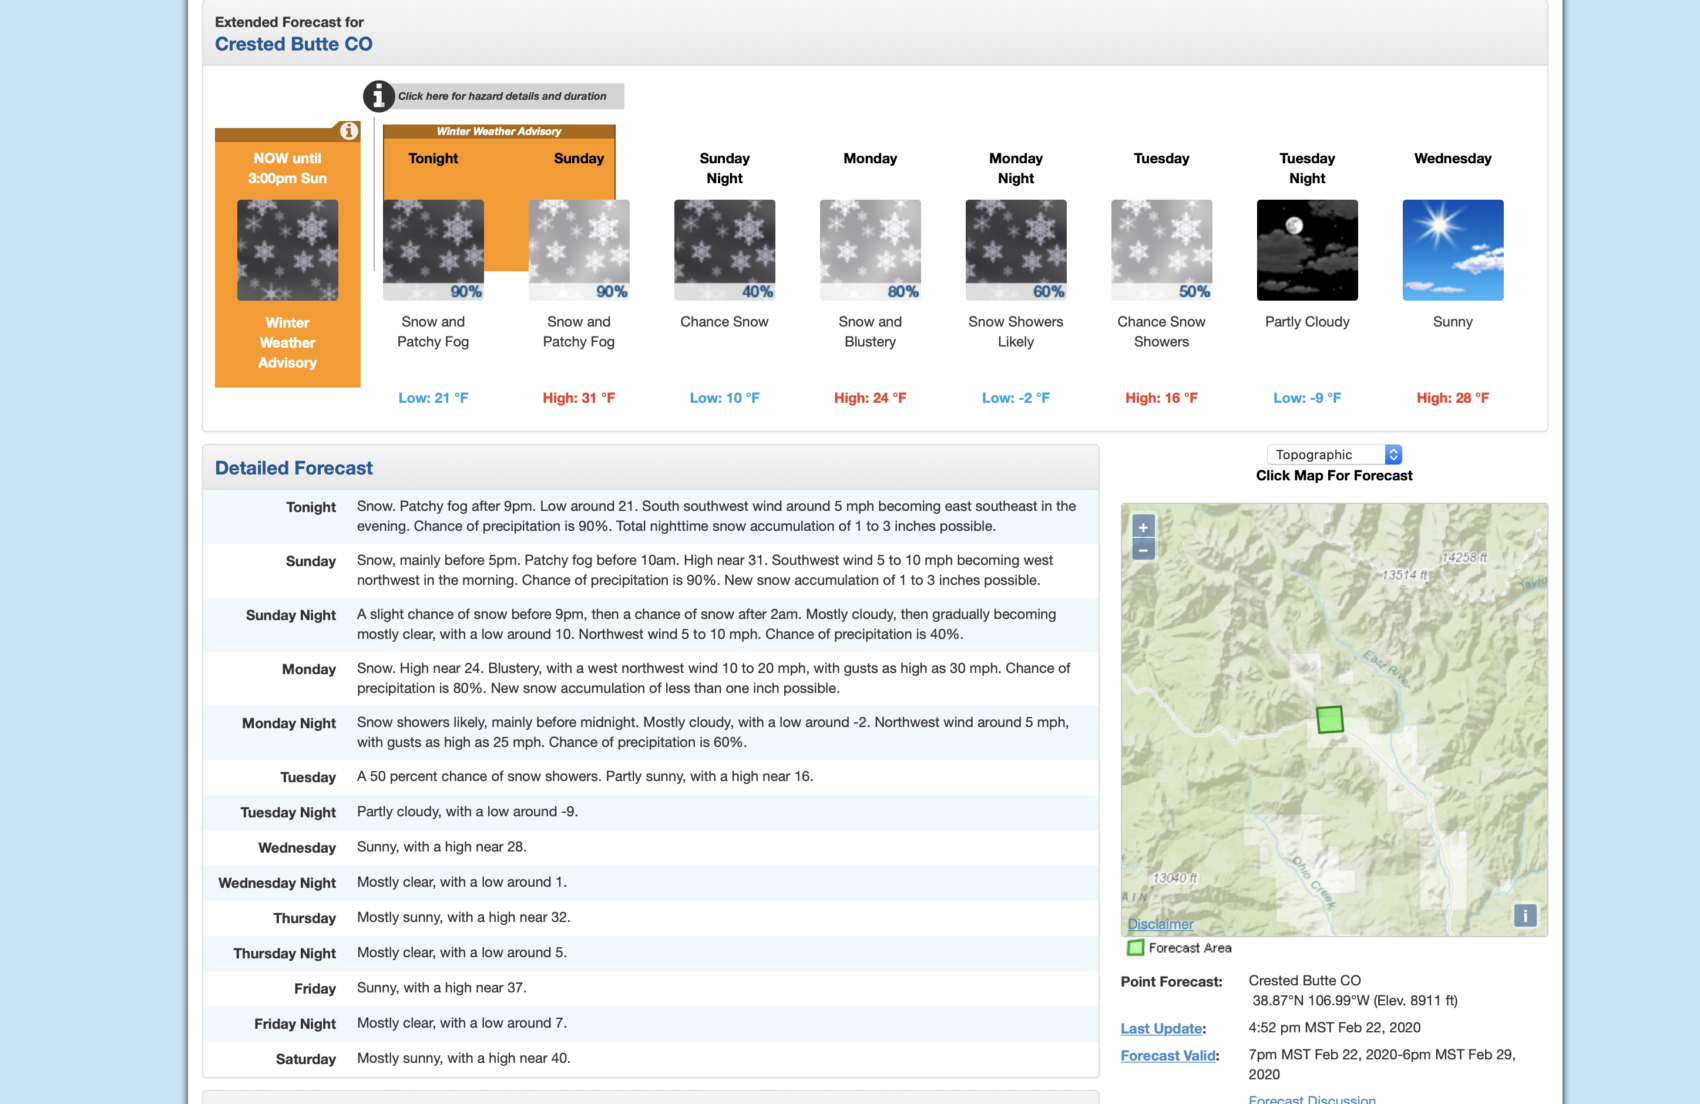Click the 13040 ft elevation label on map
1700x1104 pixels.
(x=1175, y=878)
